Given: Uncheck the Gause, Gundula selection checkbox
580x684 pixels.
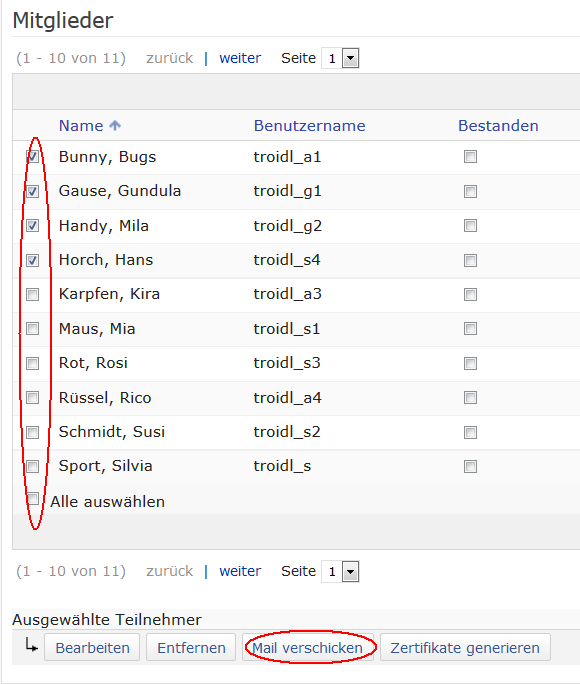Looking at the screenshot, I should (x=33, y=191).
